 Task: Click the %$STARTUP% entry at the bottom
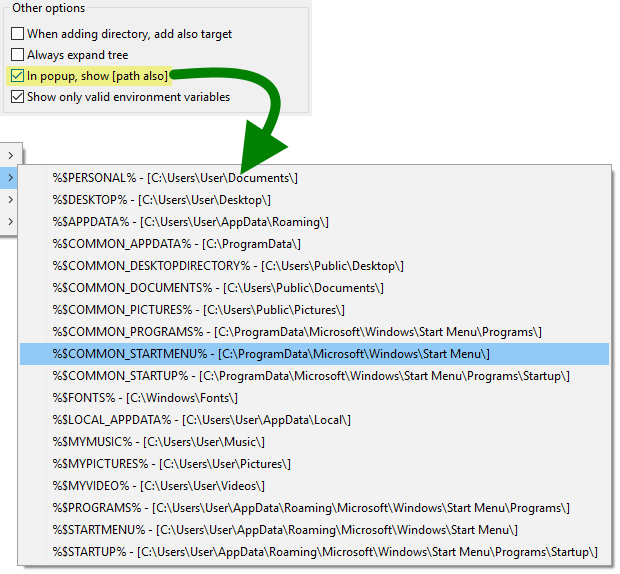pyautogui.click(x=325, y=552)
